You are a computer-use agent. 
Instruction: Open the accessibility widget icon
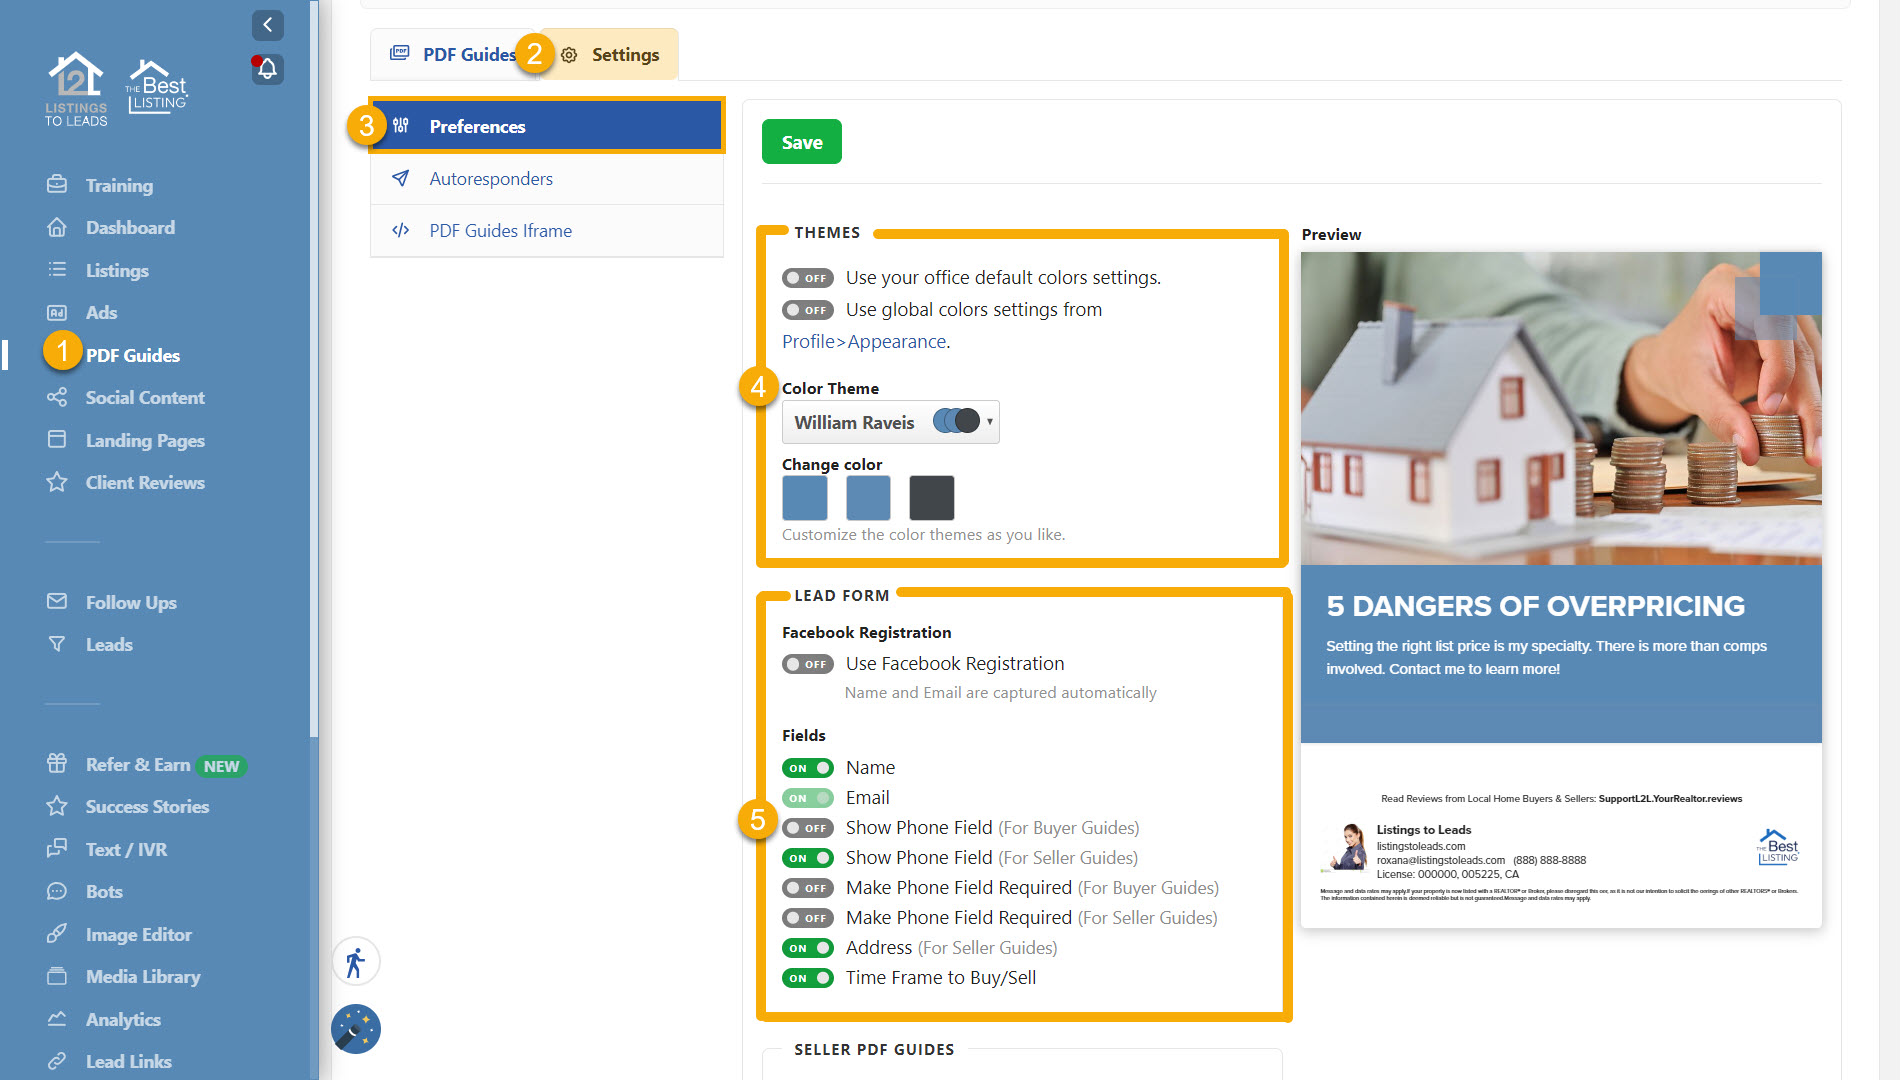pyautogui.click(x=356, y=962)
